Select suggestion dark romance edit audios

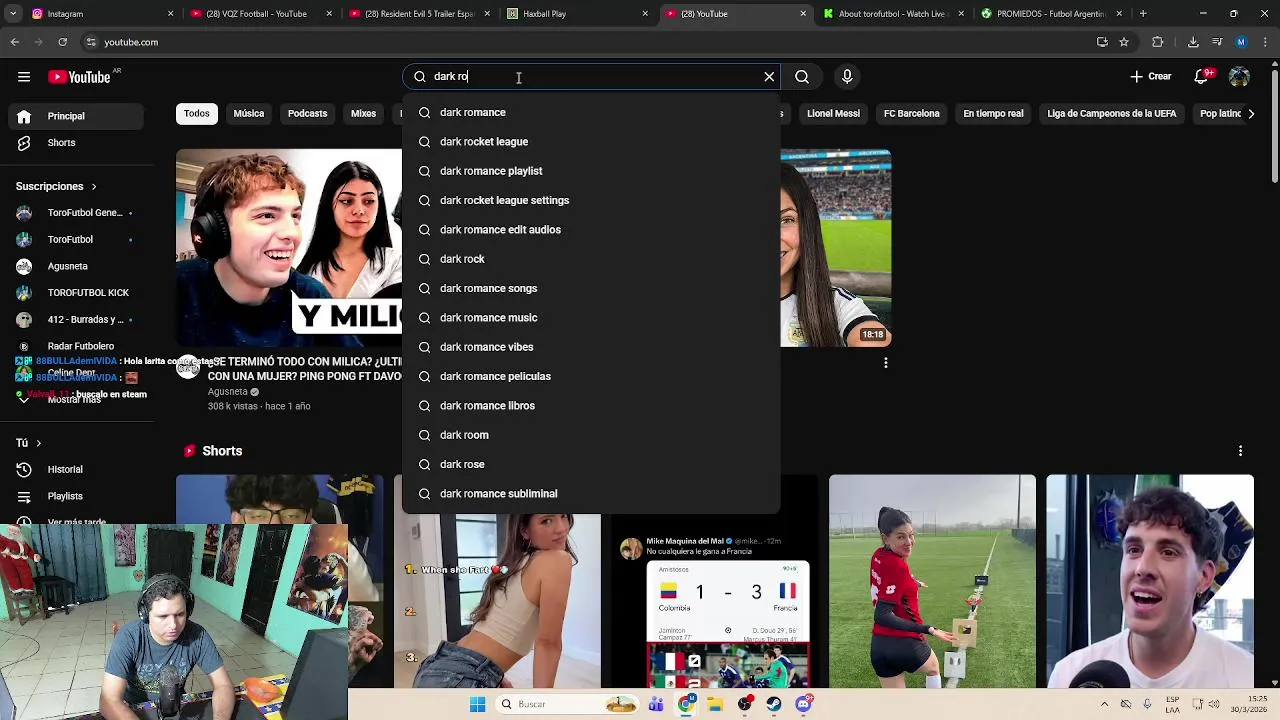tap(591, 230)
